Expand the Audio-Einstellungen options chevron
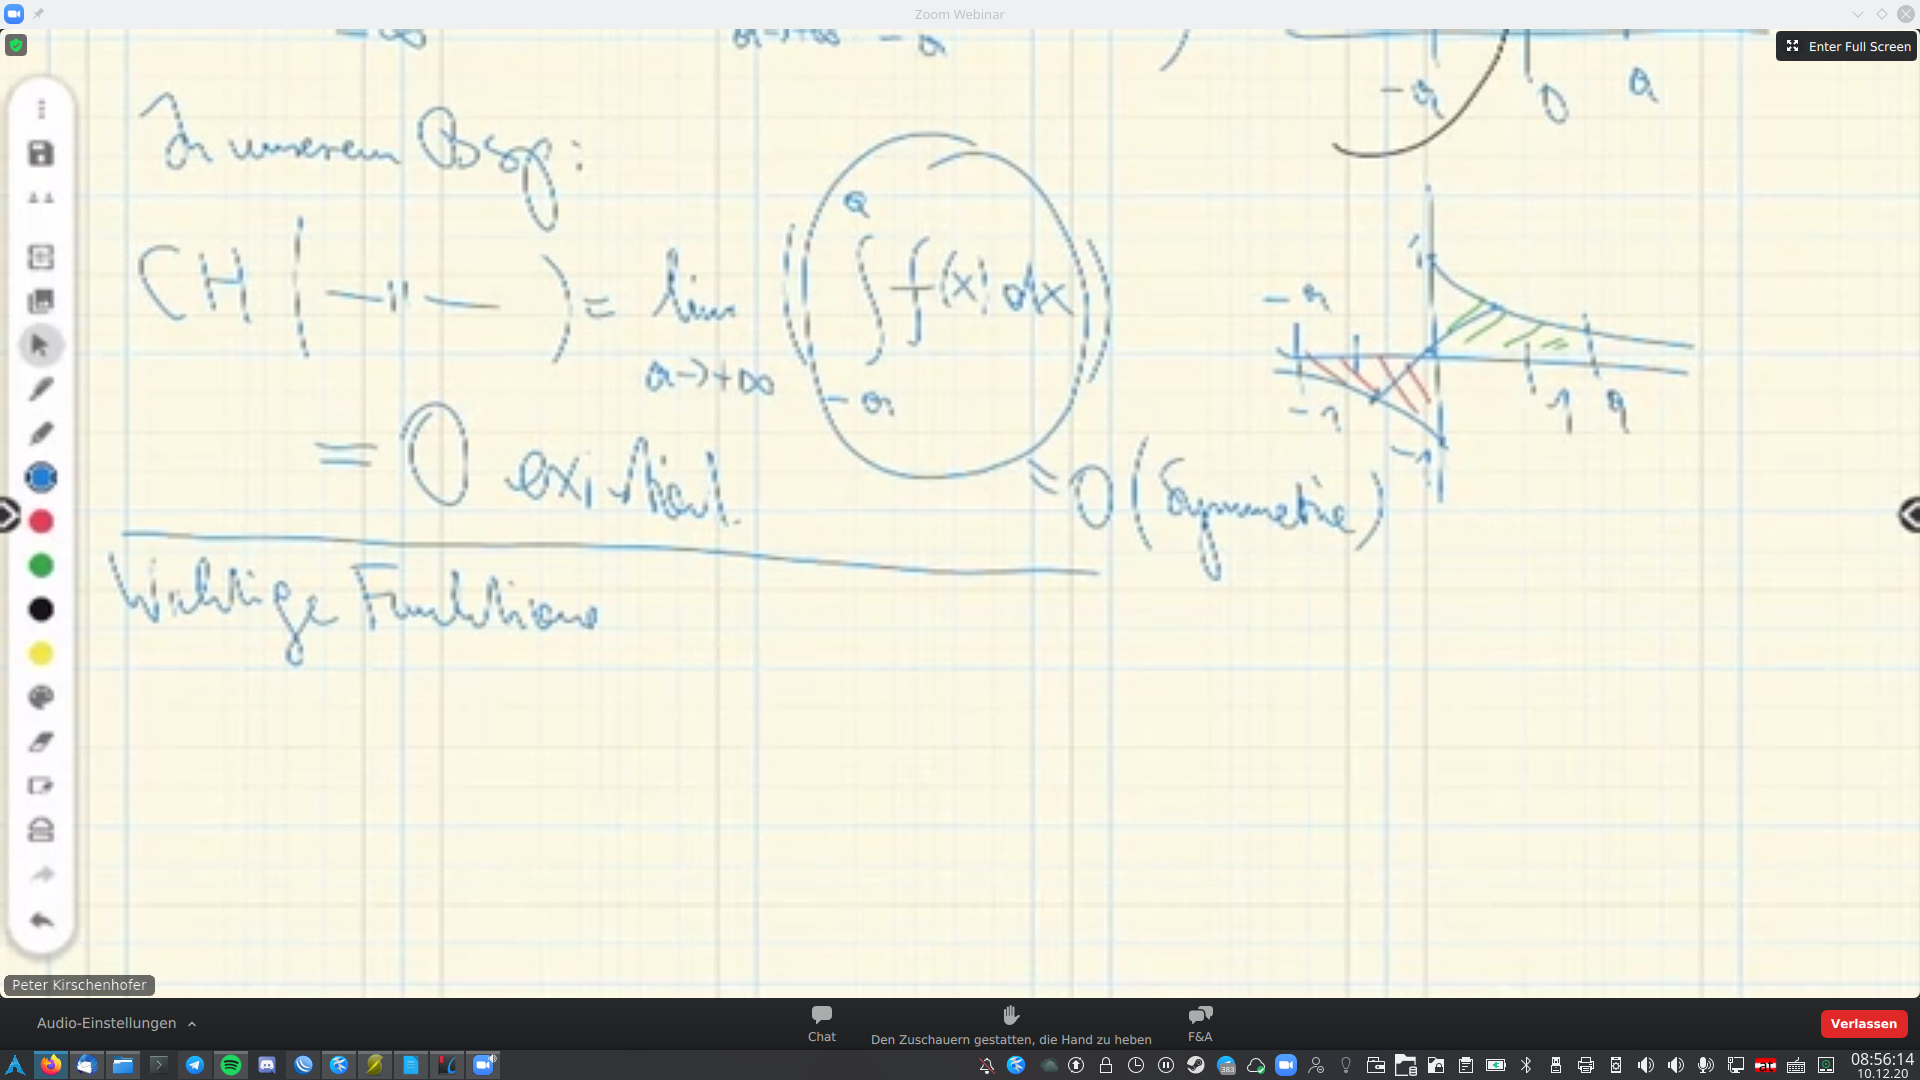The image size is (1920, 1080). tap(192, 1024)
